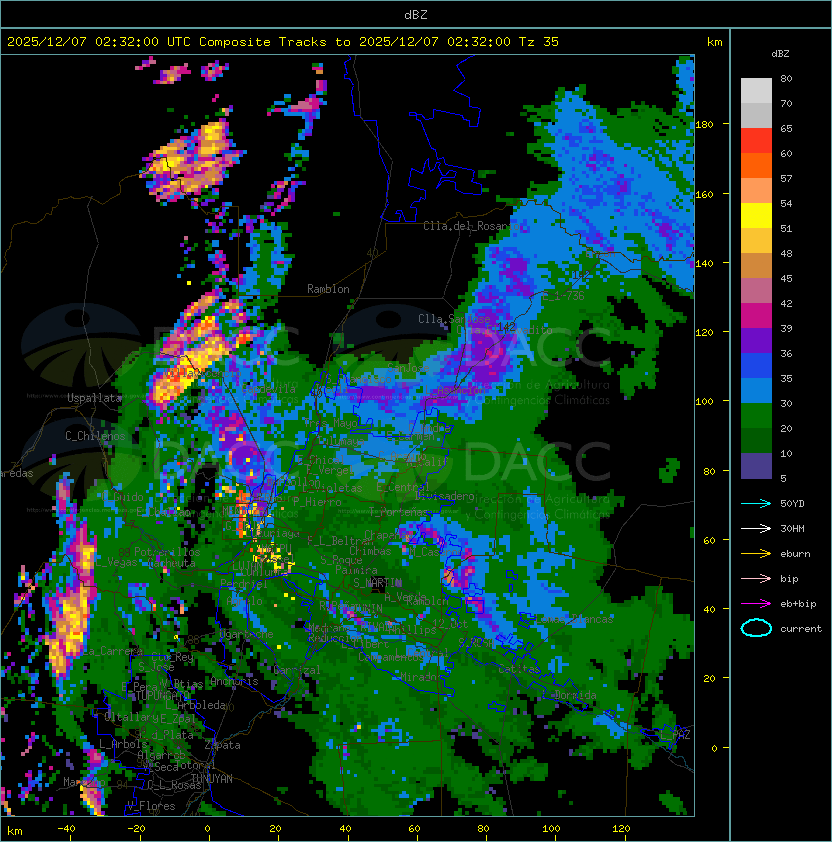The height and width of the screenshot is (842, 832).
Task: Click the '65' label on the dBZ legend
Action: [786, 128]
